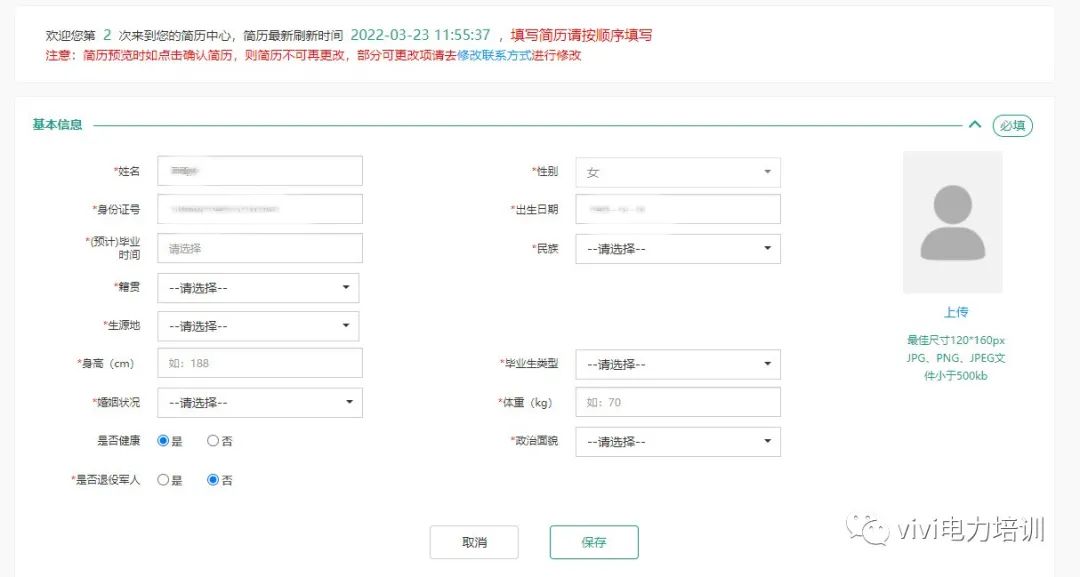Open the 籍贯 dropdown
The width and height of the screenshot is (1080, 577).
[x=258, y=288]
